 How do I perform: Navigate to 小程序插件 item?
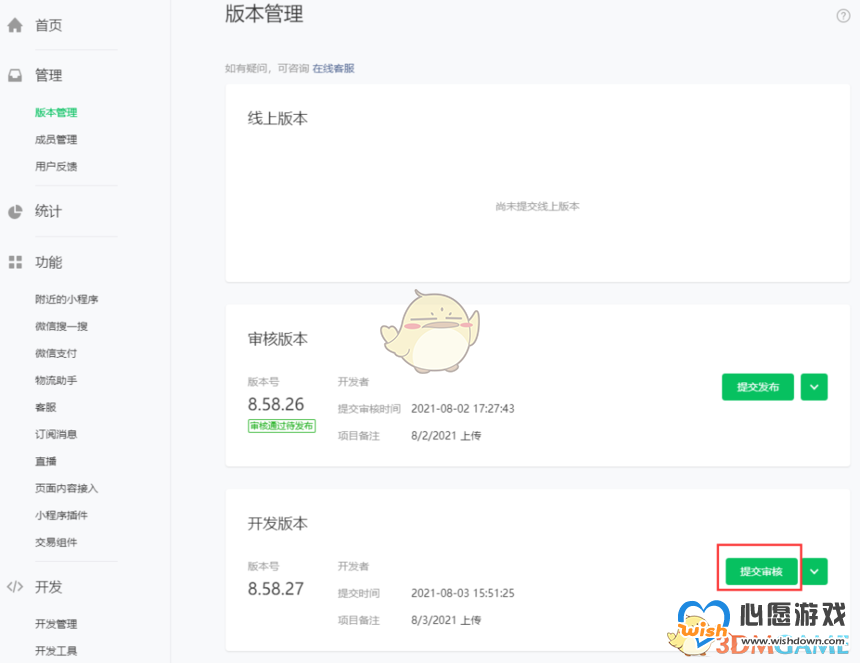(x=61, y=515)
